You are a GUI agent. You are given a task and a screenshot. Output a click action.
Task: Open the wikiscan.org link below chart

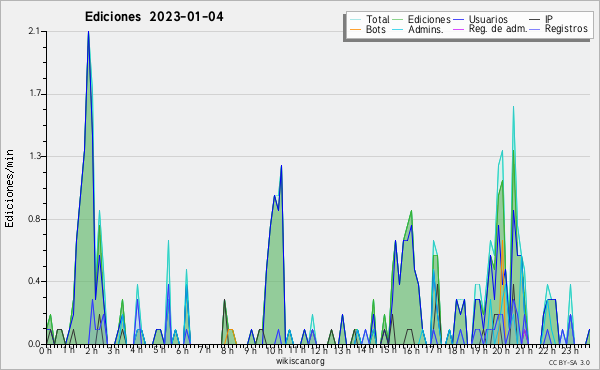click(300, 361)
